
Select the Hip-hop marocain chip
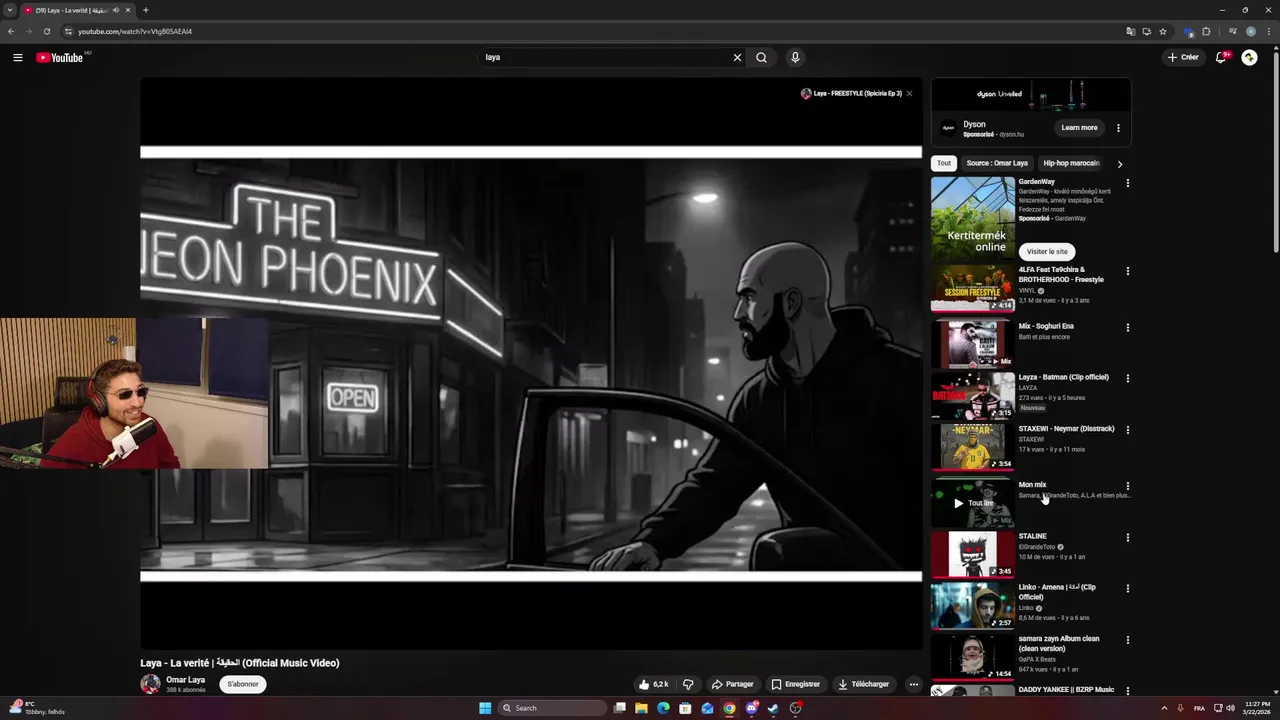(1071, 163)
